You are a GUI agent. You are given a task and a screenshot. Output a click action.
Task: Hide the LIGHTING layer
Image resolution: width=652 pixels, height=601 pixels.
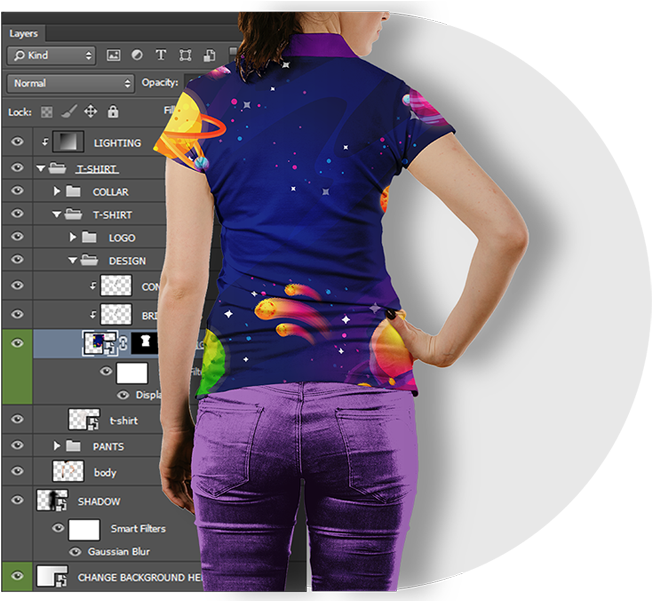coord(17,142)
